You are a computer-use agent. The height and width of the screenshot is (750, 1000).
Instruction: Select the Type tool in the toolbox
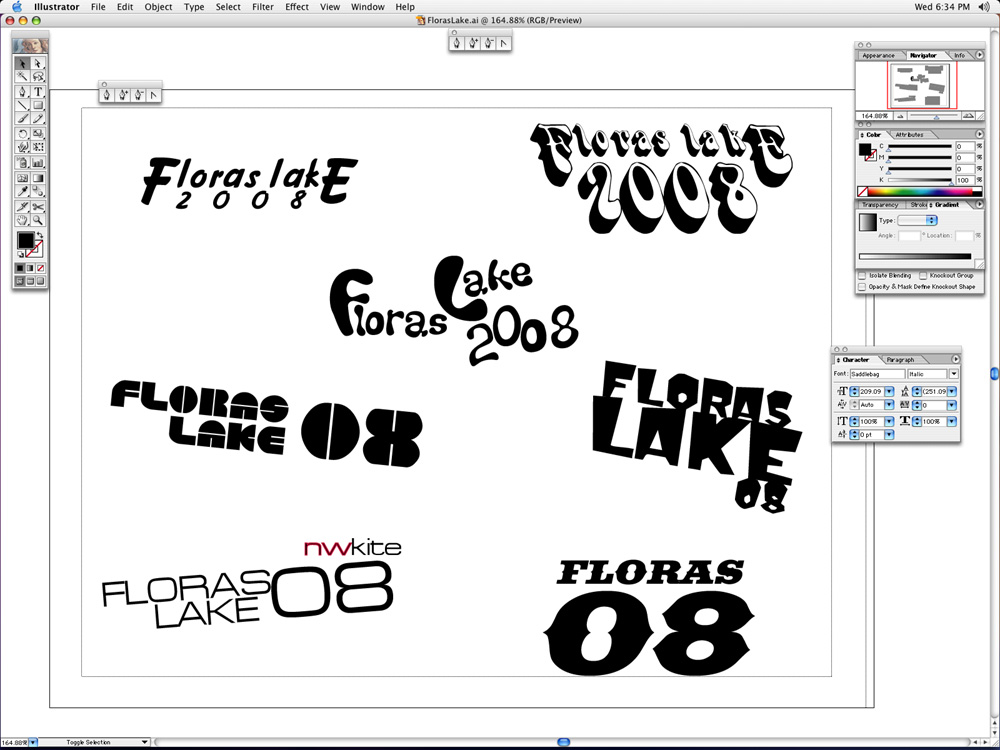[x=38, y=91]
